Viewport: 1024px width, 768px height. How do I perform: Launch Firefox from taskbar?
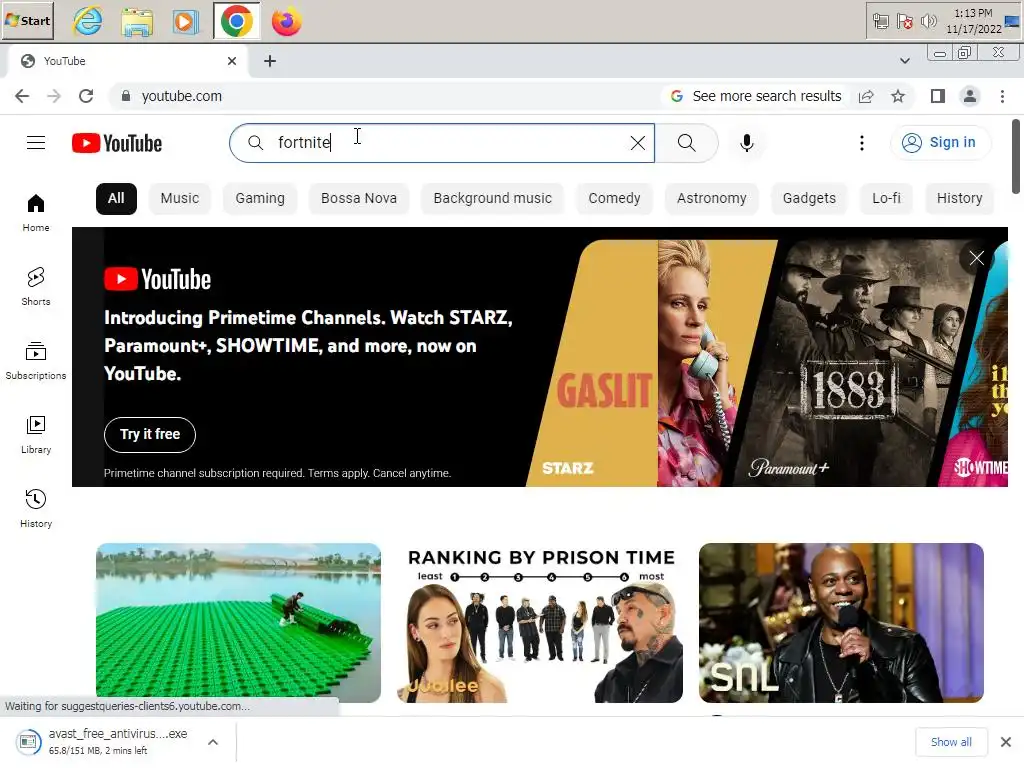coord(286,22)
